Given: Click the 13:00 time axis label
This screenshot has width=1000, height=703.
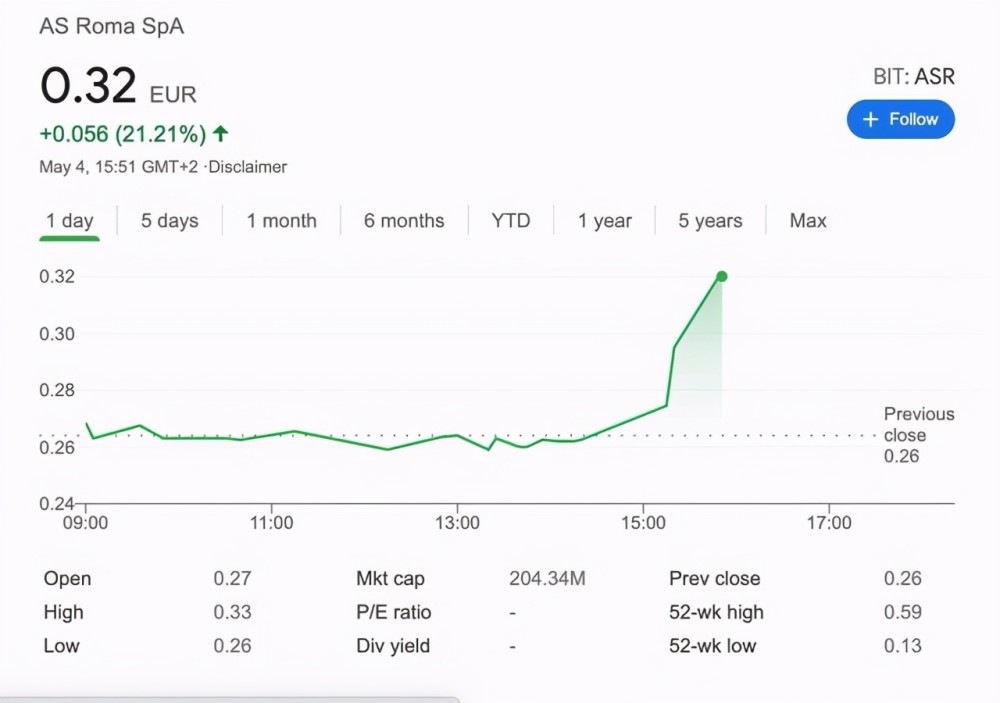Looking at the screenshot, I should (457, 523).
